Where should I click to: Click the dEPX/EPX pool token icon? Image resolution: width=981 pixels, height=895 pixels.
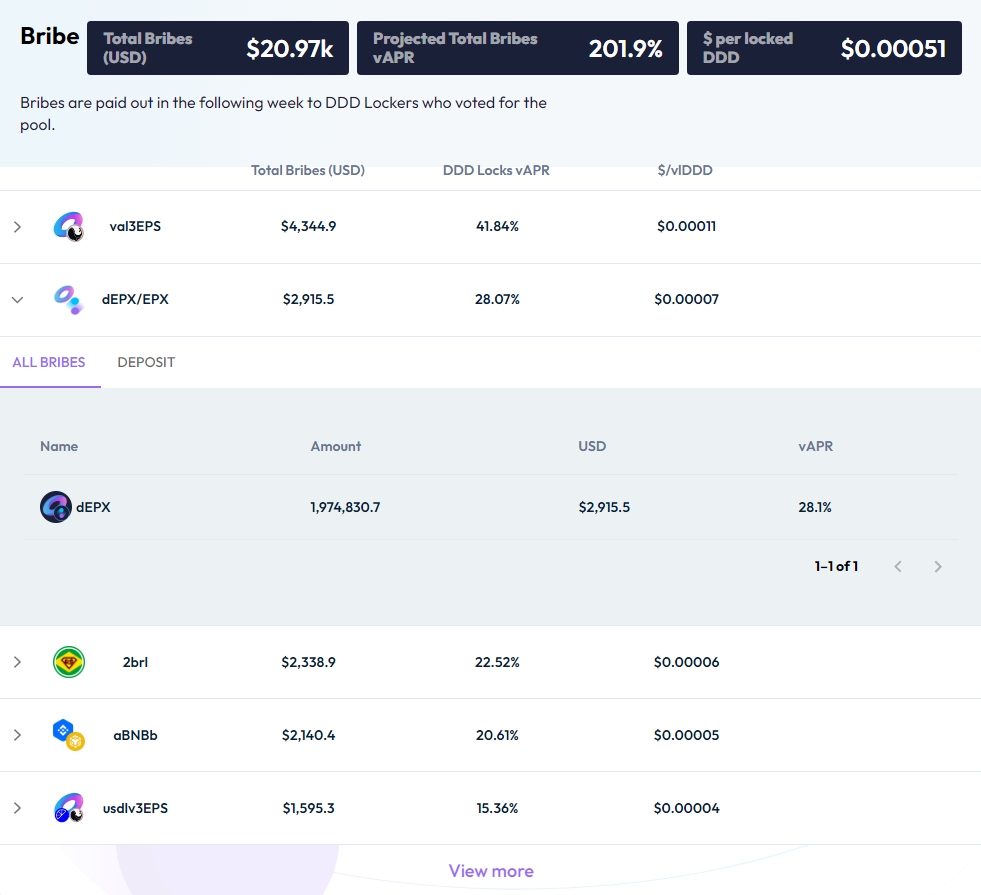(69, 300)
